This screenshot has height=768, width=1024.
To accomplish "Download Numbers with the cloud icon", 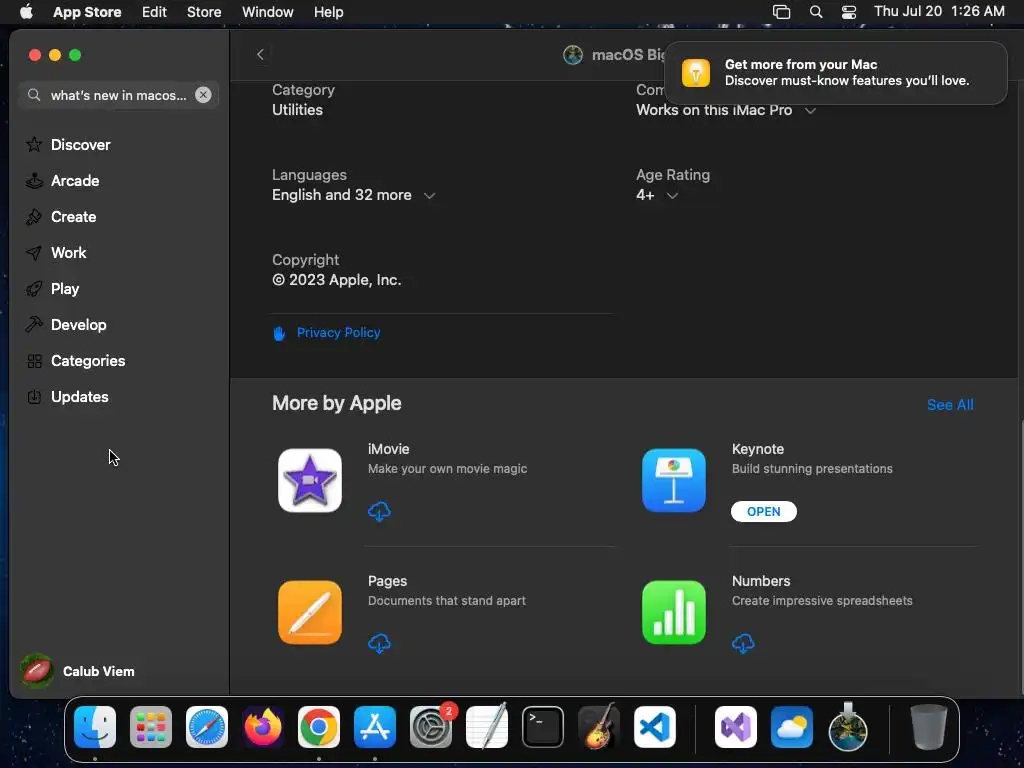I will (x=743, y=643).
